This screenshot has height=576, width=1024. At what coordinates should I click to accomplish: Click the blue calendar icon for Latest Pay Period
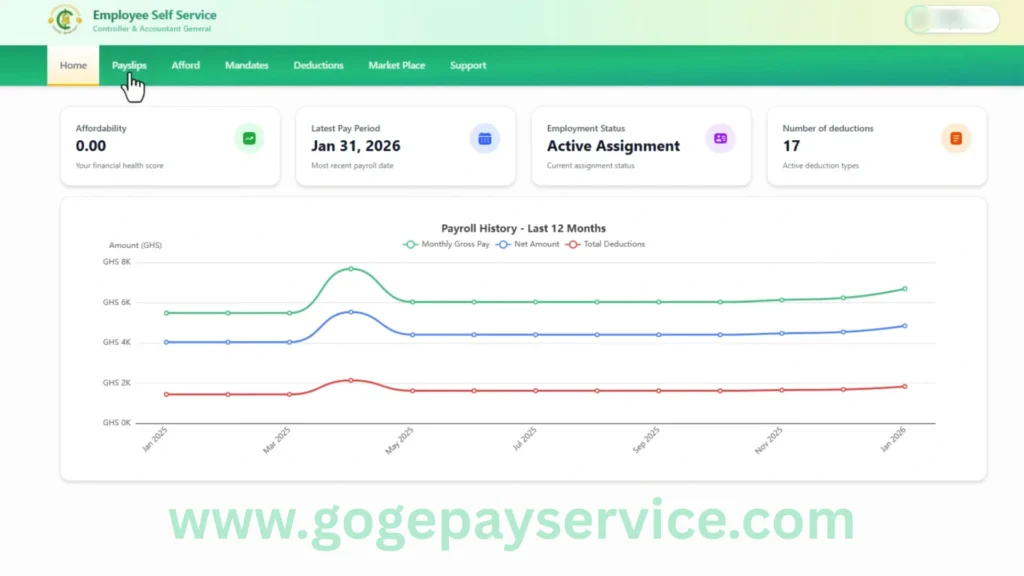tap(485, 138)
